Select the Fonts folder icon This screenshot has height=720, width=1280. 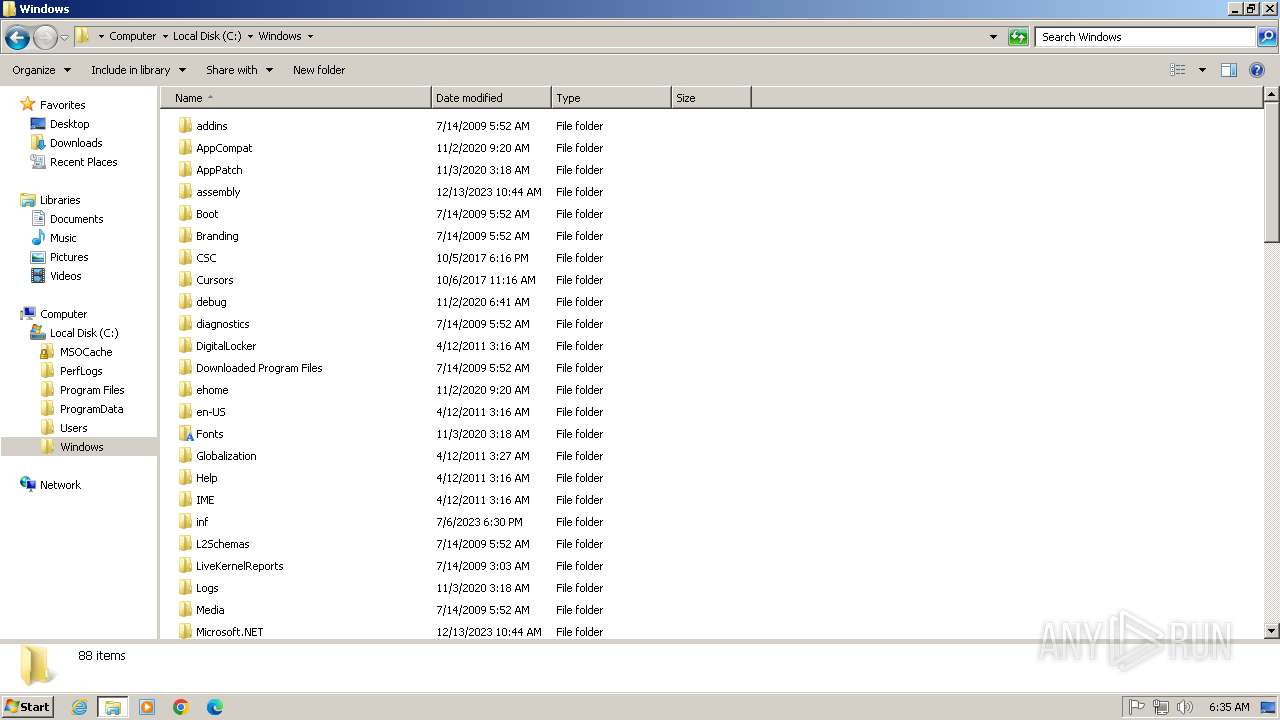click(185, 434)
